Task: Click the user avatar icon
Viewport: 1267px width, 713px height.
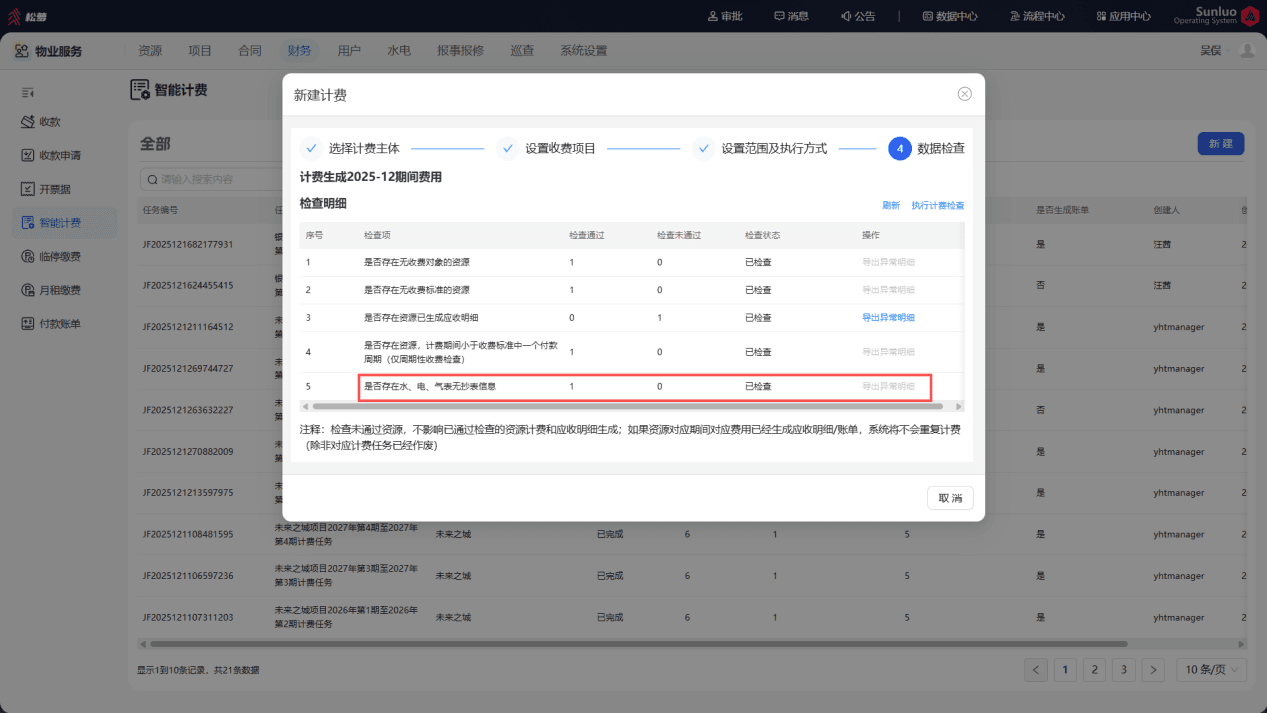Action: coord(1246,51)
